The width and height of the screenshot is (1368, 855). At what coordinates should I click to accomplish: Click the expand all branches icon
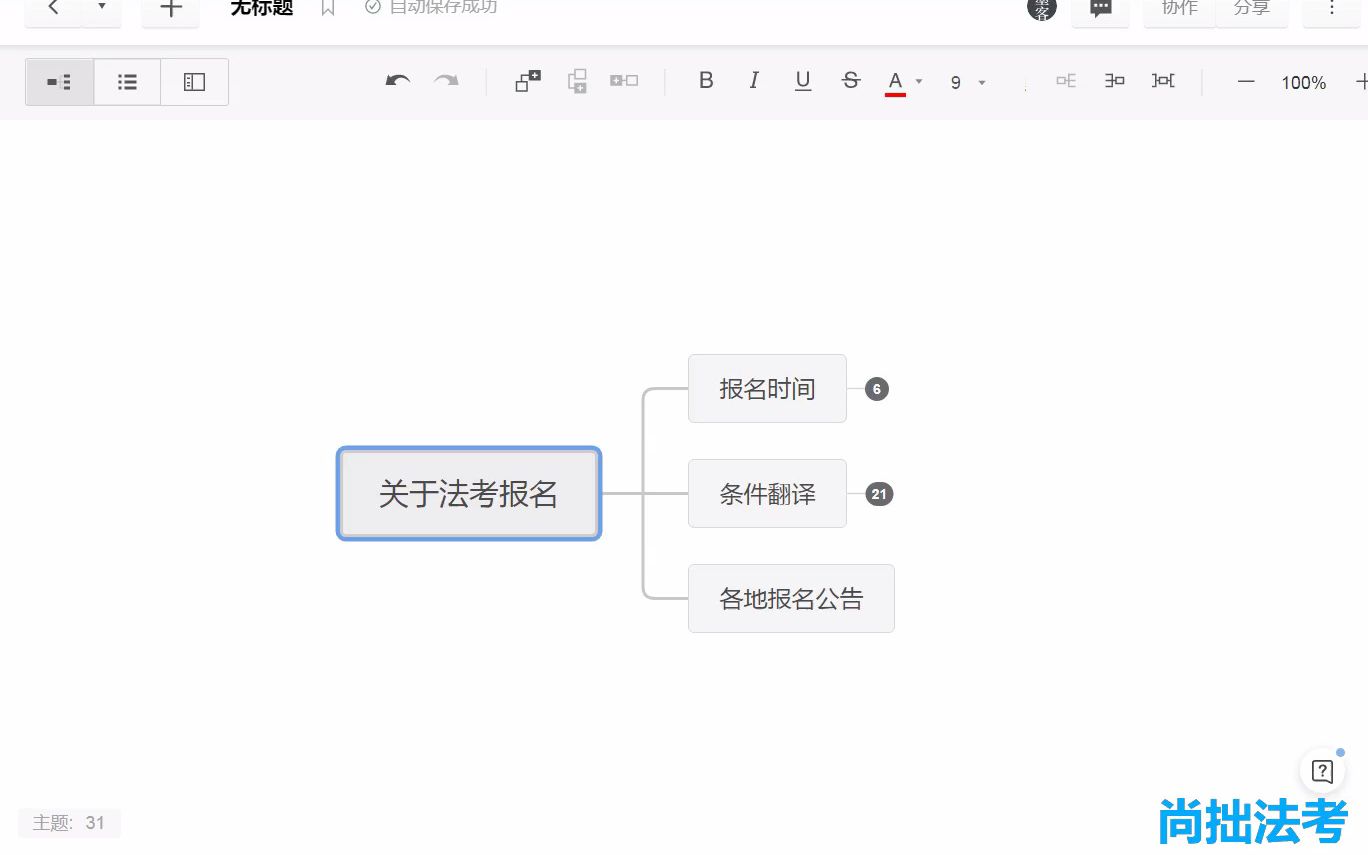point(1163,81)
